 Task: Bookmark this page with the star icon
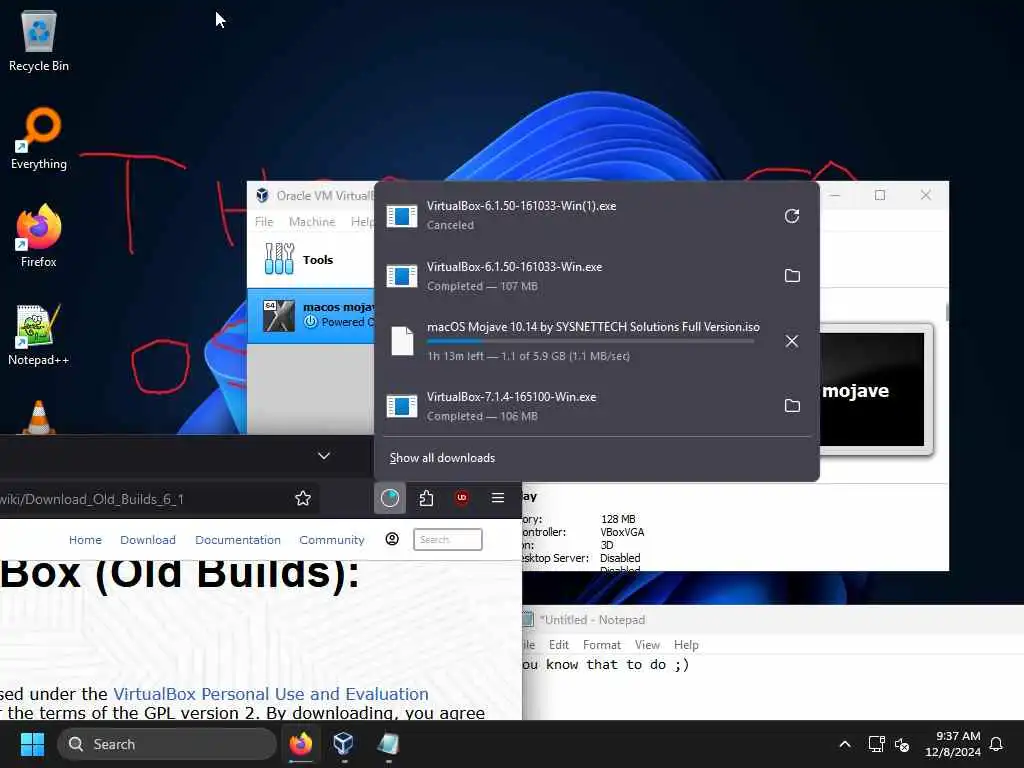[303, 498]
